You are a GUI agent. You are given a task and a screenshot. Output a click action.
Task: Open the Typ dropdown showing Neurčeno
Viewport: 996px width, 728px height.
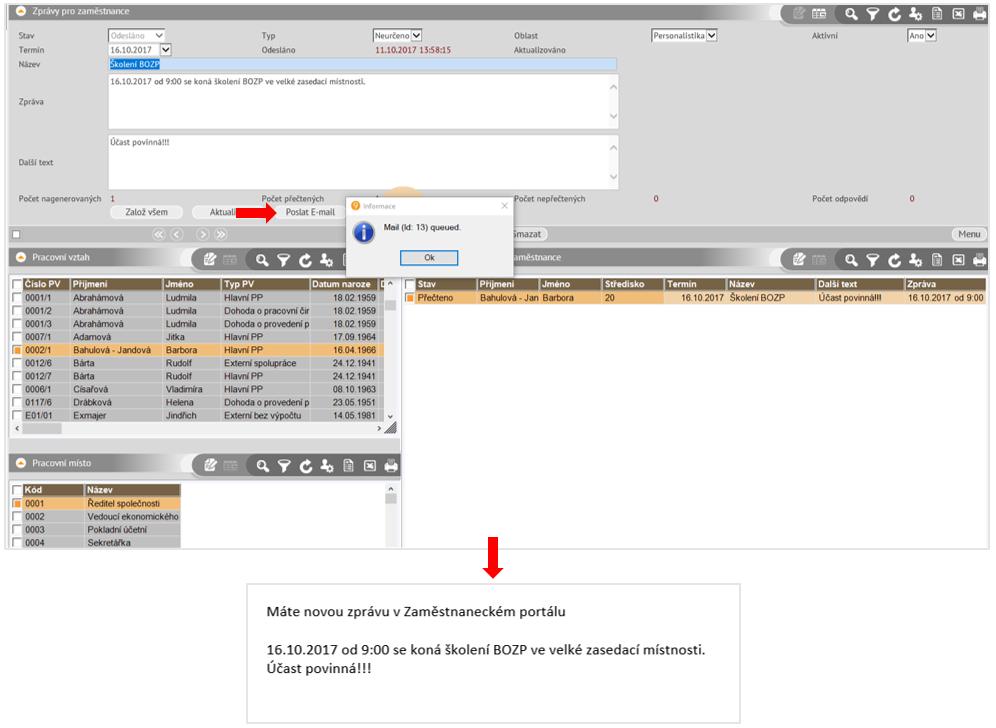click(x=417, y=36)
